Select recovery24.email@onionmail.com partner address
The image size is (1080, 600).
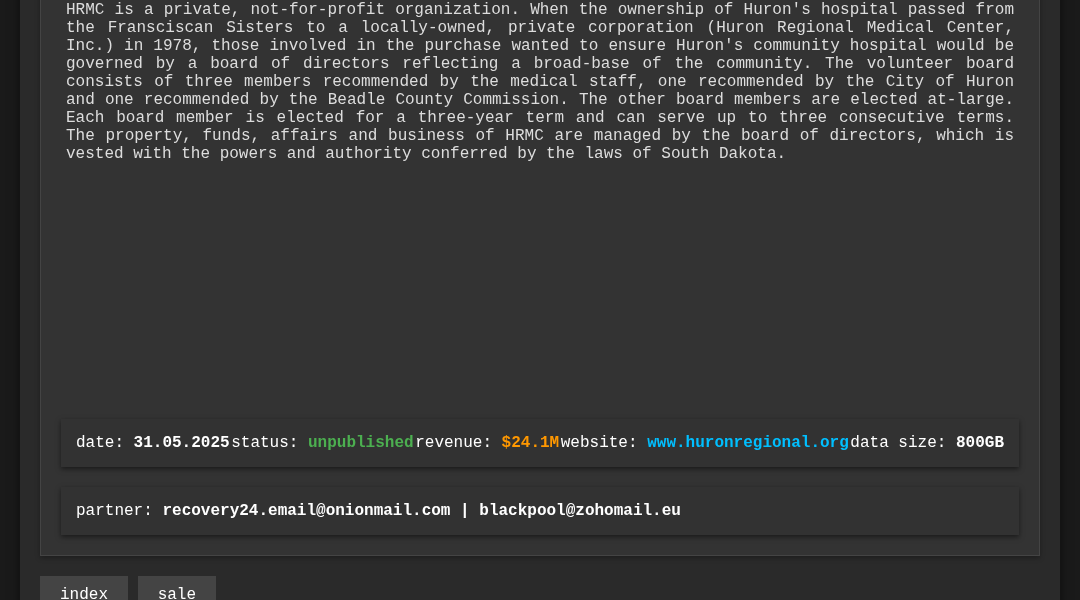307,510
